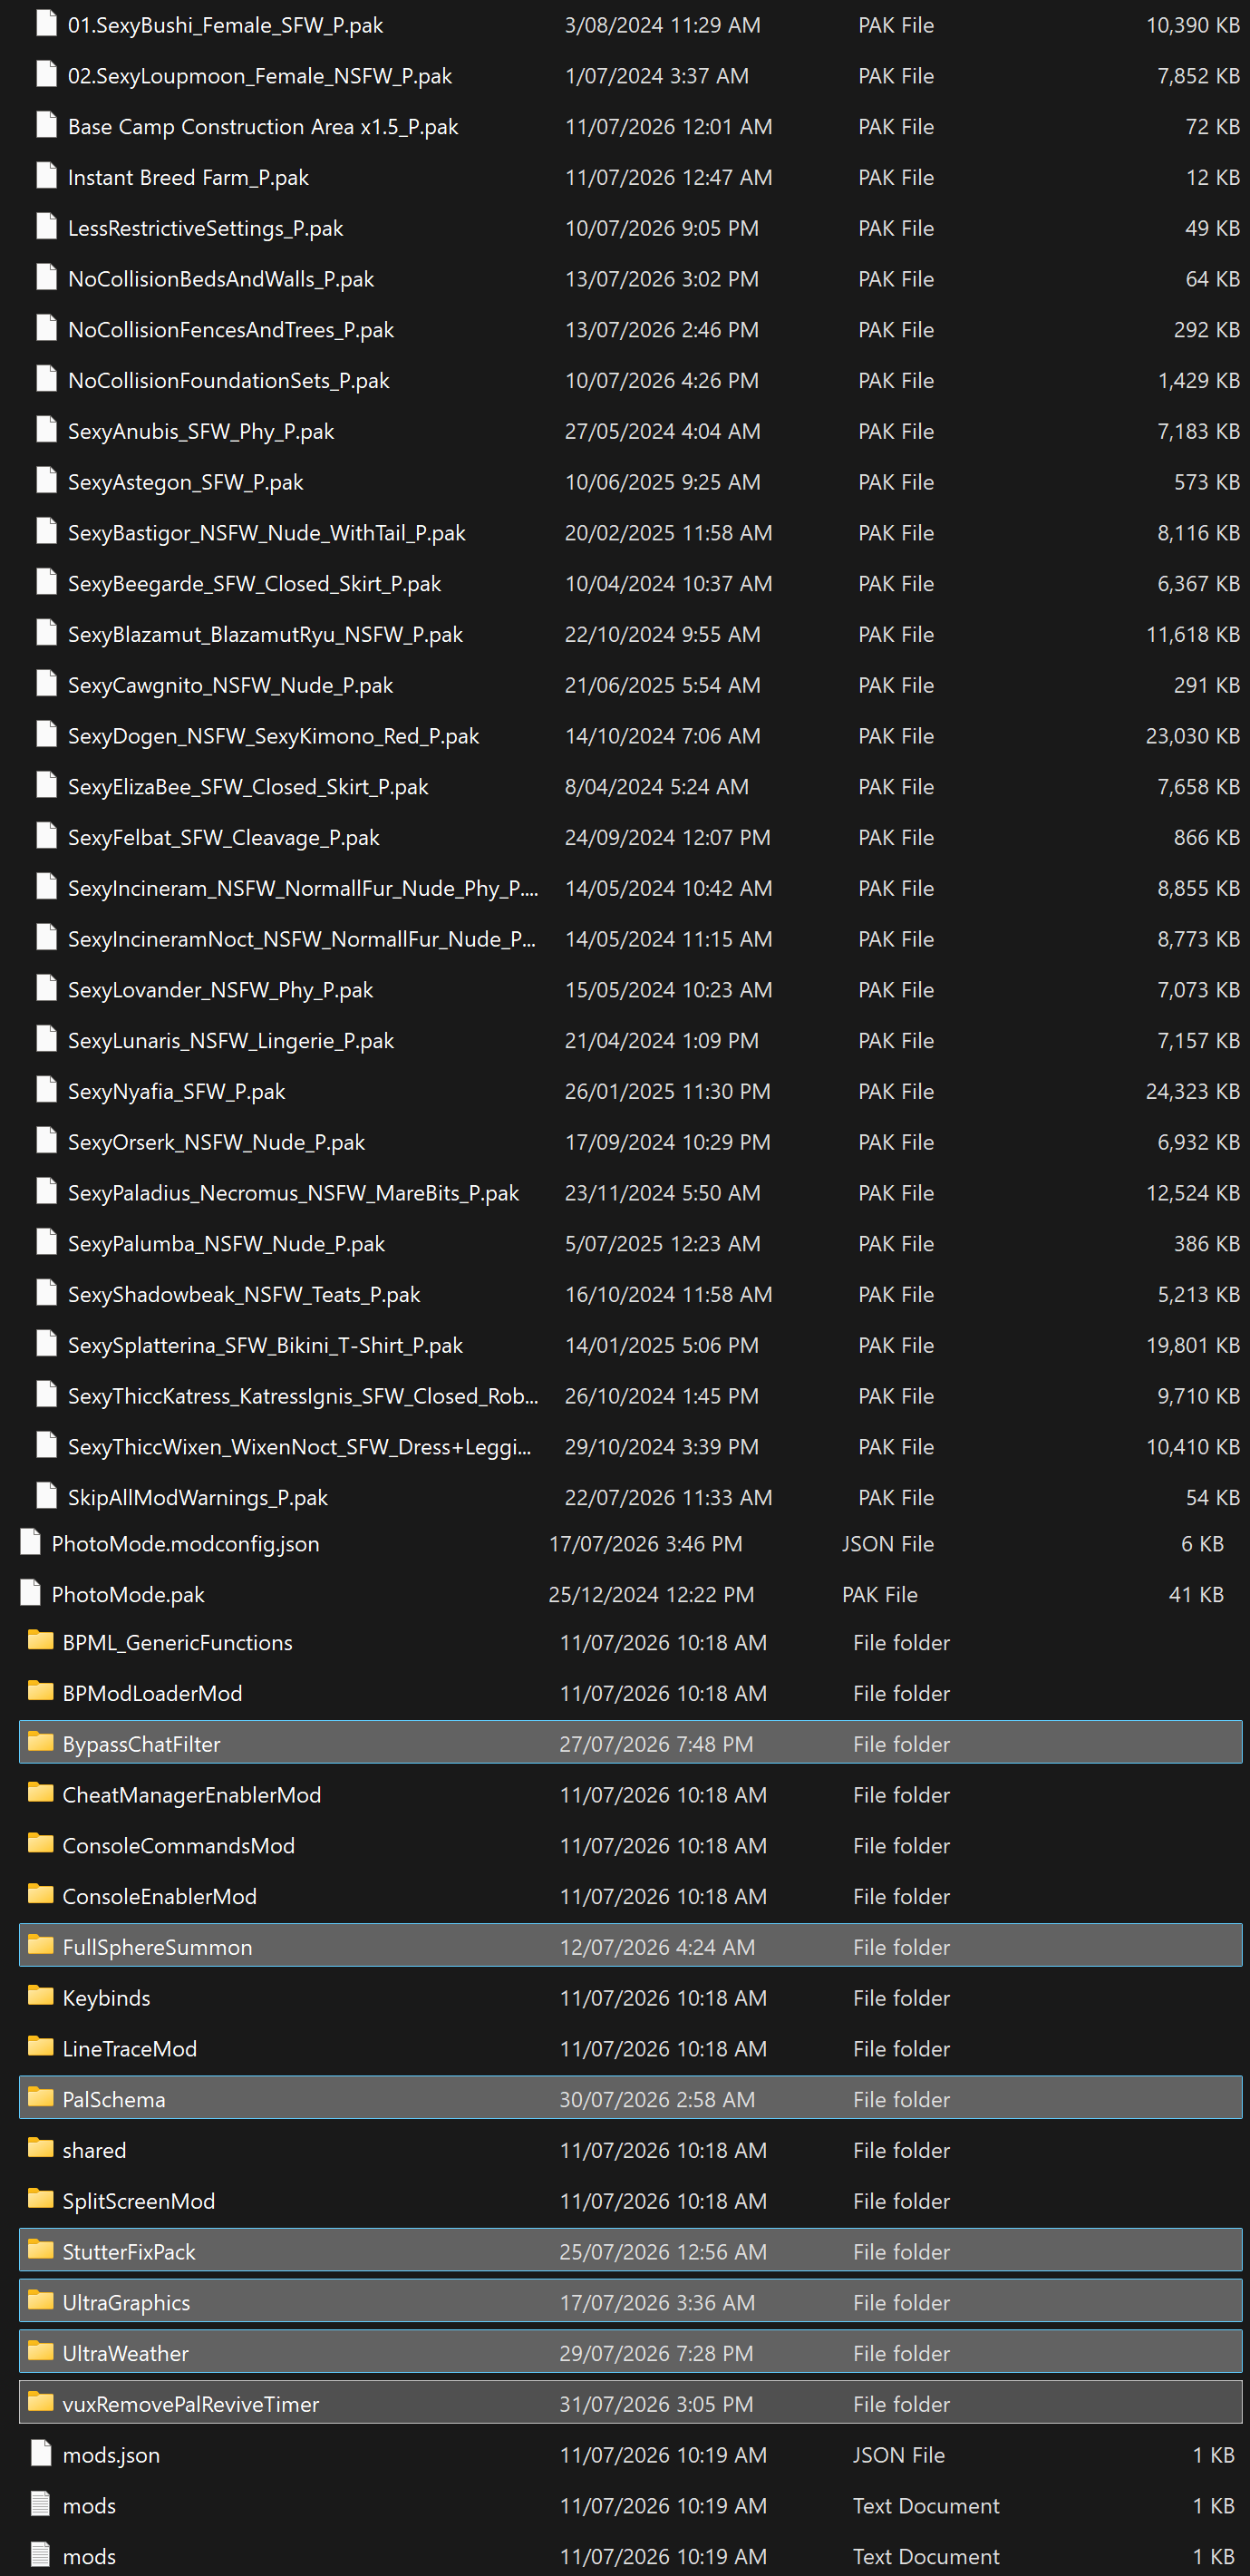Click the file name SexyAstegon_SFW_P.pak
Viewport: 1250px width, 2576px height.
pyautogui.click(x=186, y=482)
